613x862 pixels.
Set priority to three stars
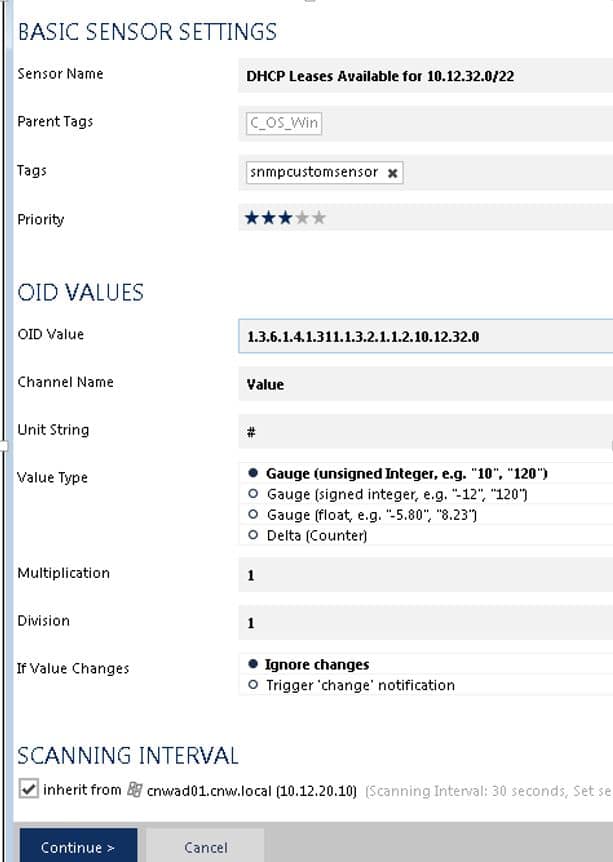point(285,218)
